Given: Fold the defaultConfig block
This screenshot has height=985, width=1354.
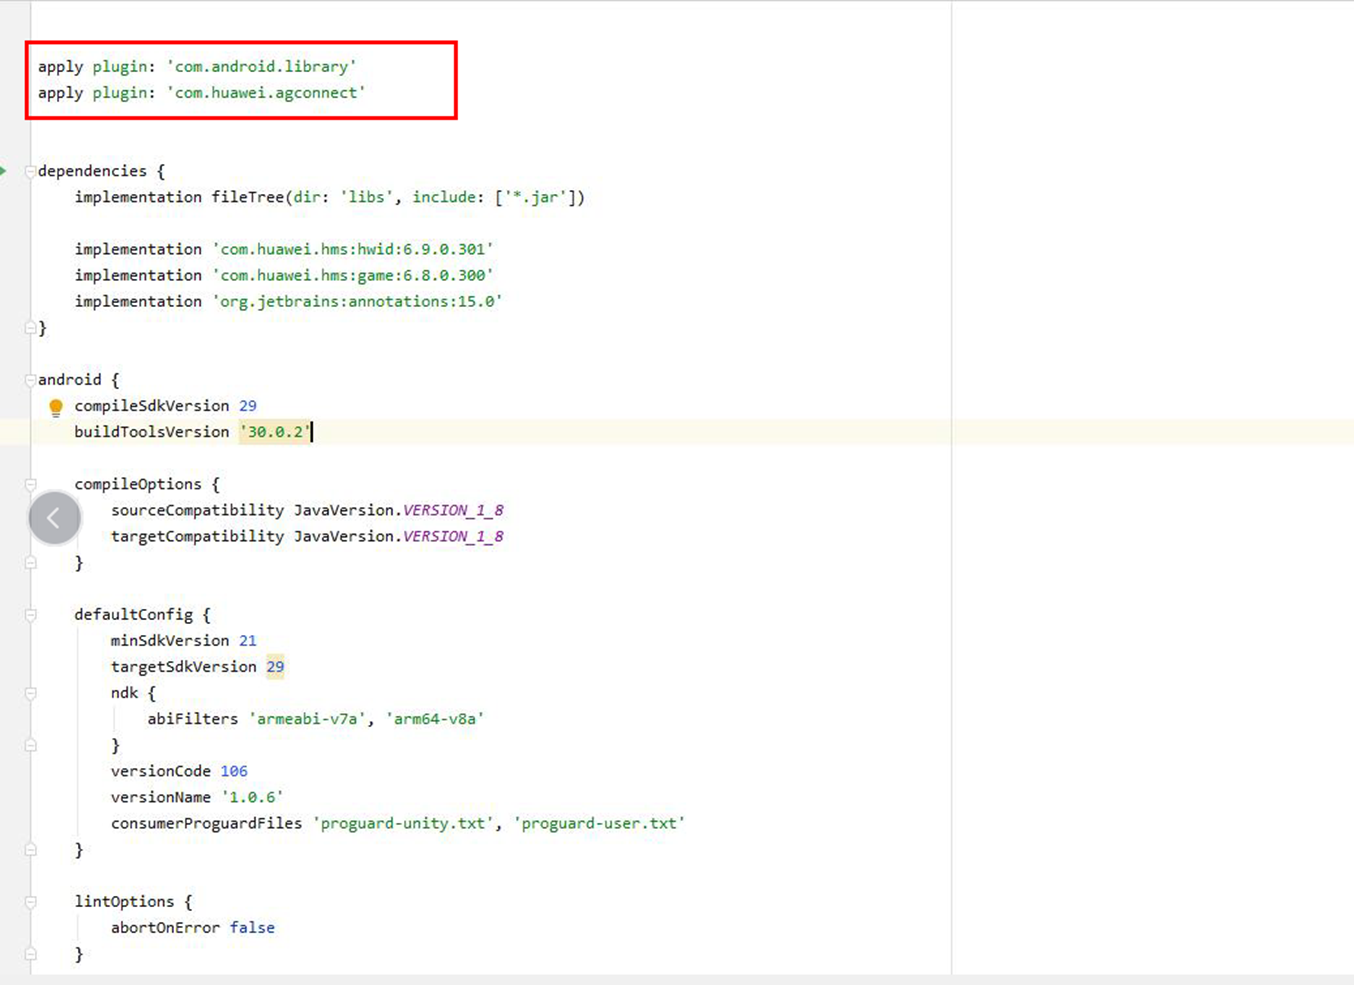Looking at the screenshot, I should point(30,615).
